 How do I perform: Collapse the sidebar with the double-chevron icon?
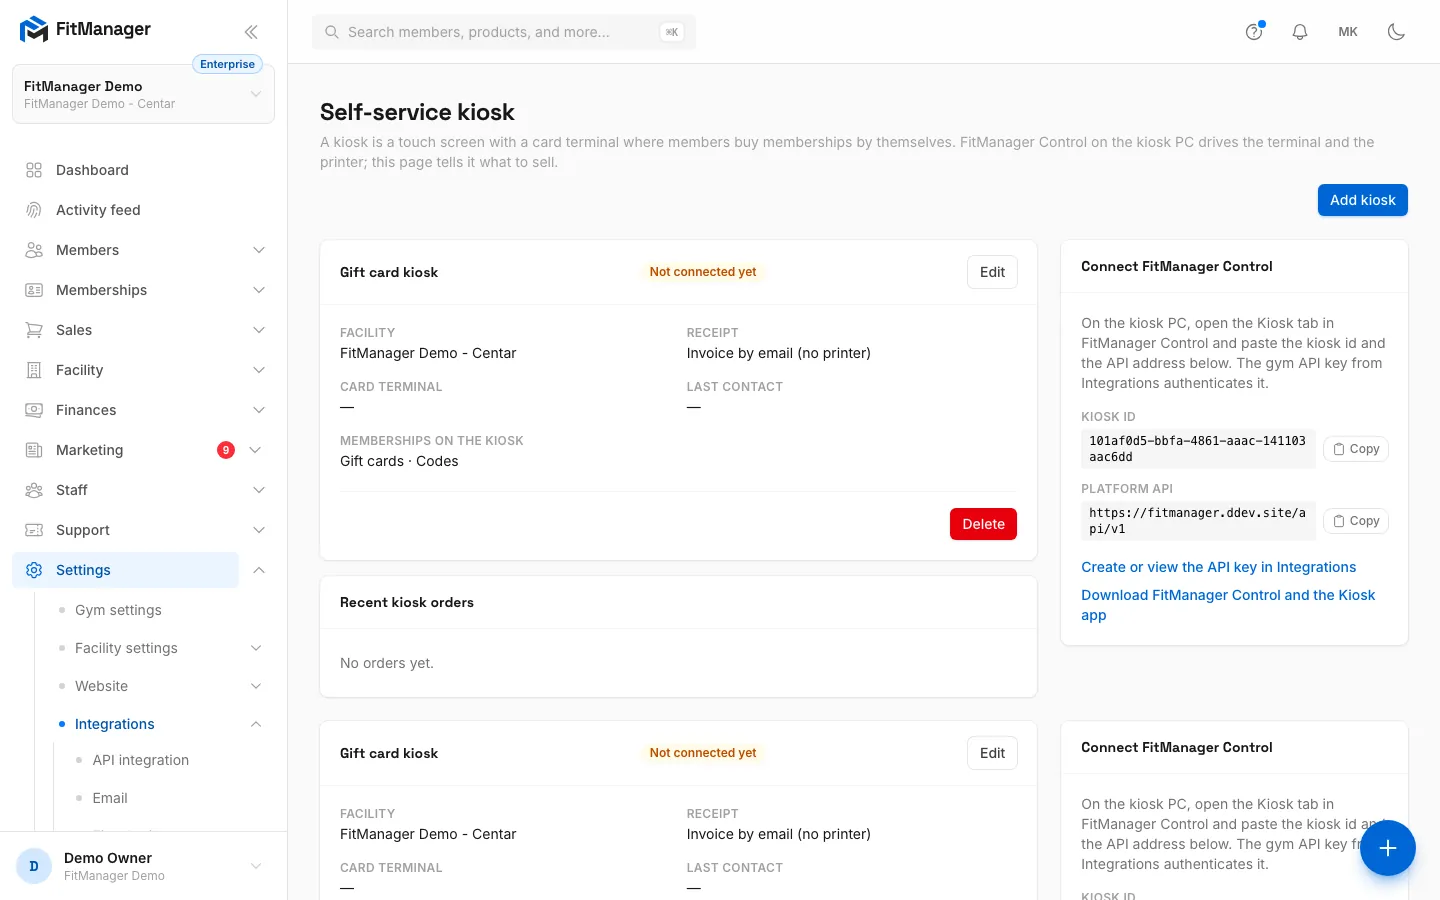251,32
